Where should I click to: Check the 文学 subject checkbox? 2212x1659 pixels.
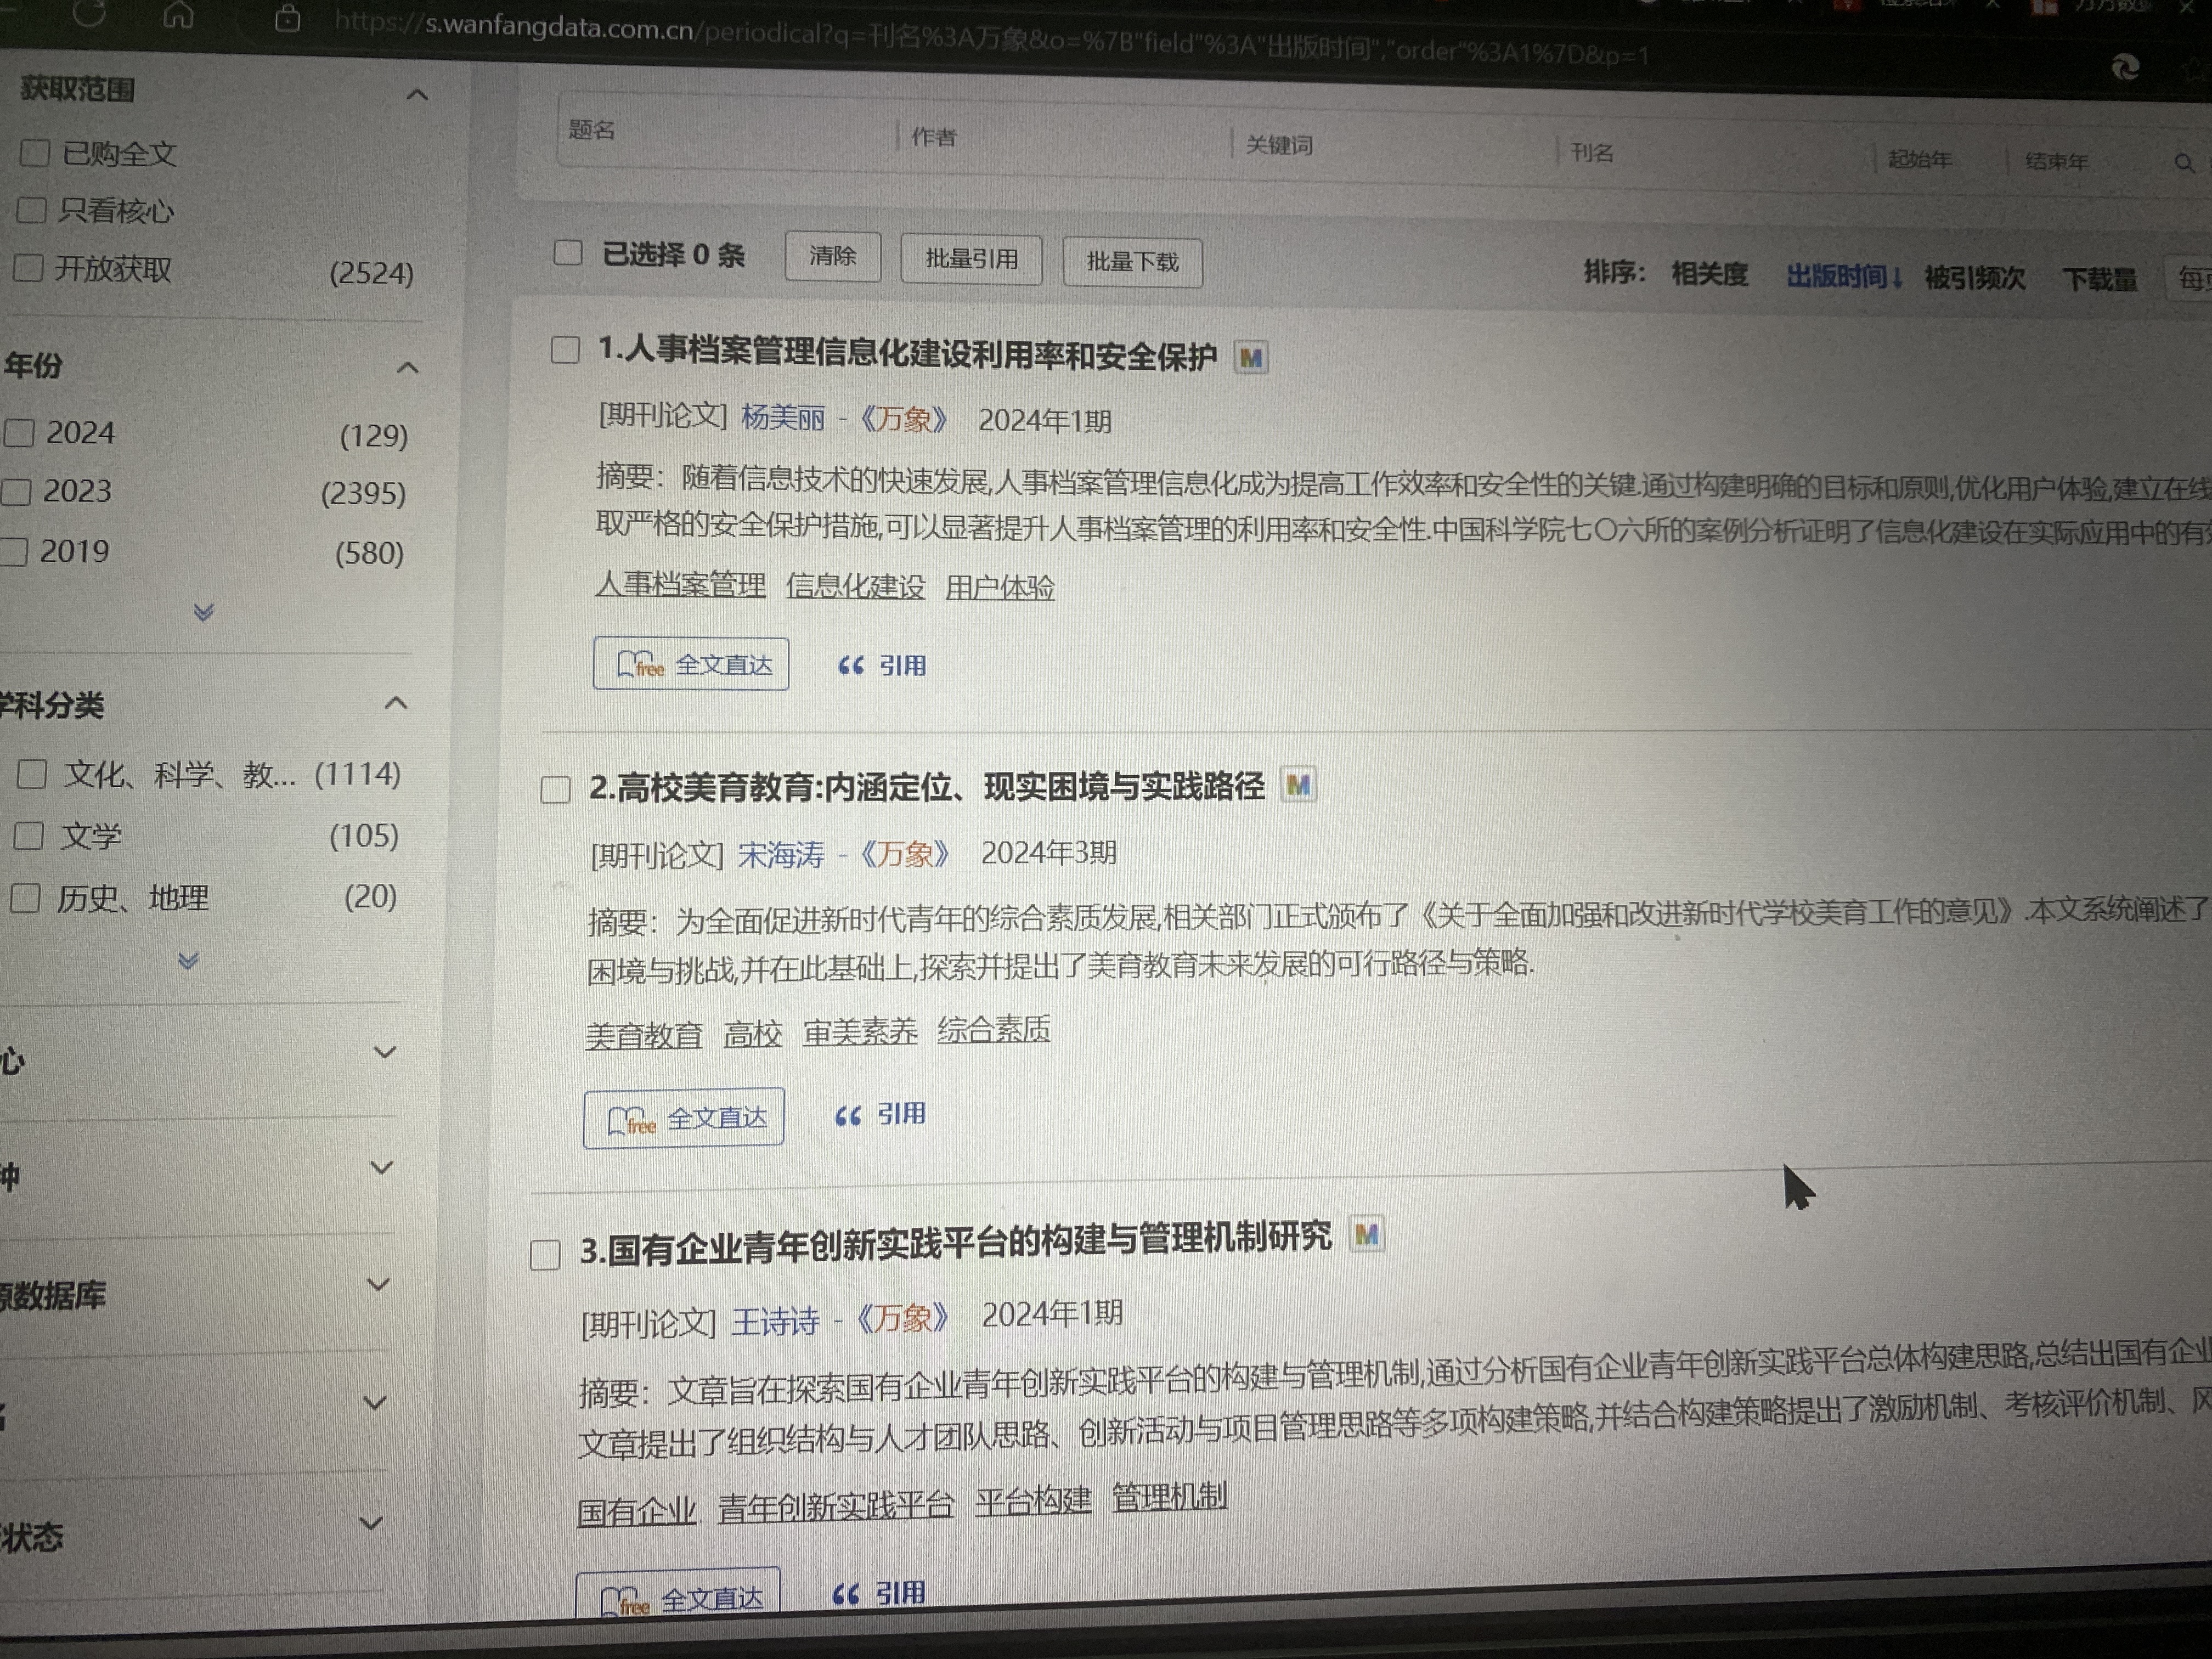click(x=28, y=835)
